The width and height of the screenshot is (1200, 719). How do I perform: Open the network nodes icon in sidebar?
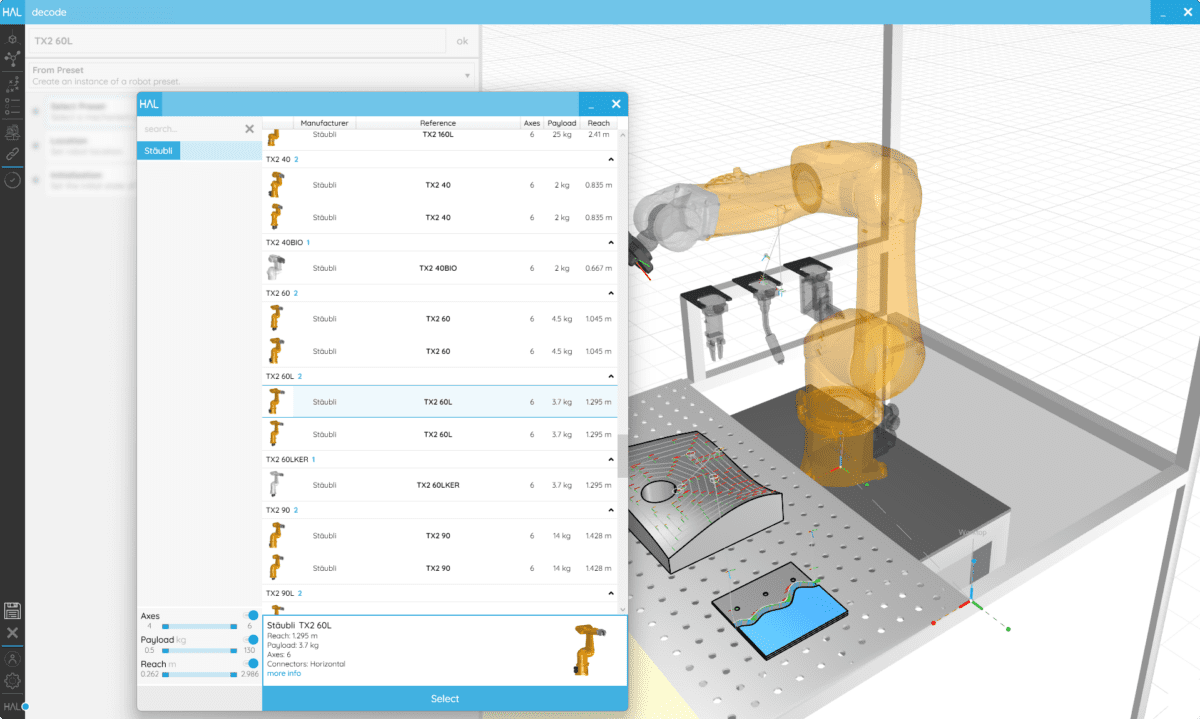click(12, 60)
